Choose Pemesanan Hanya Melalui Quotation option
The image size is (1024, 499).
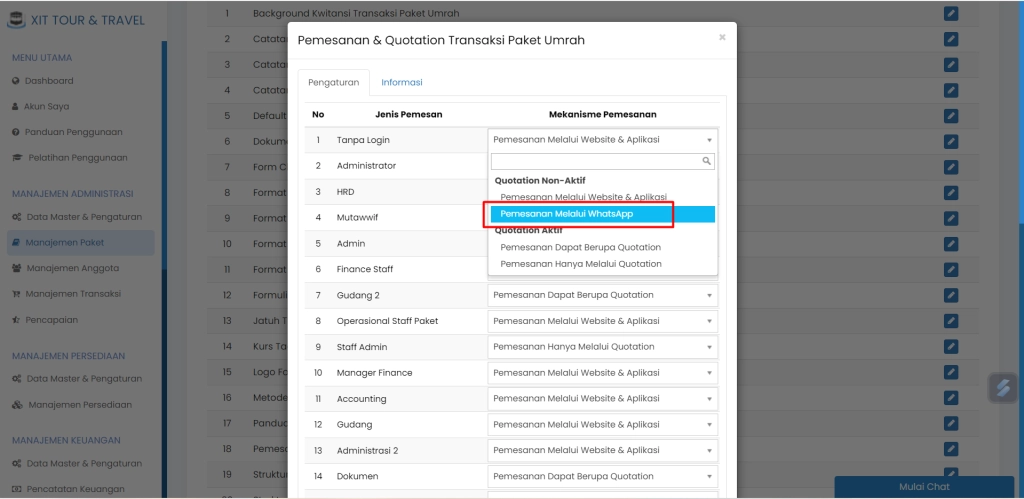pyautogui.click(x=580, y=264)
